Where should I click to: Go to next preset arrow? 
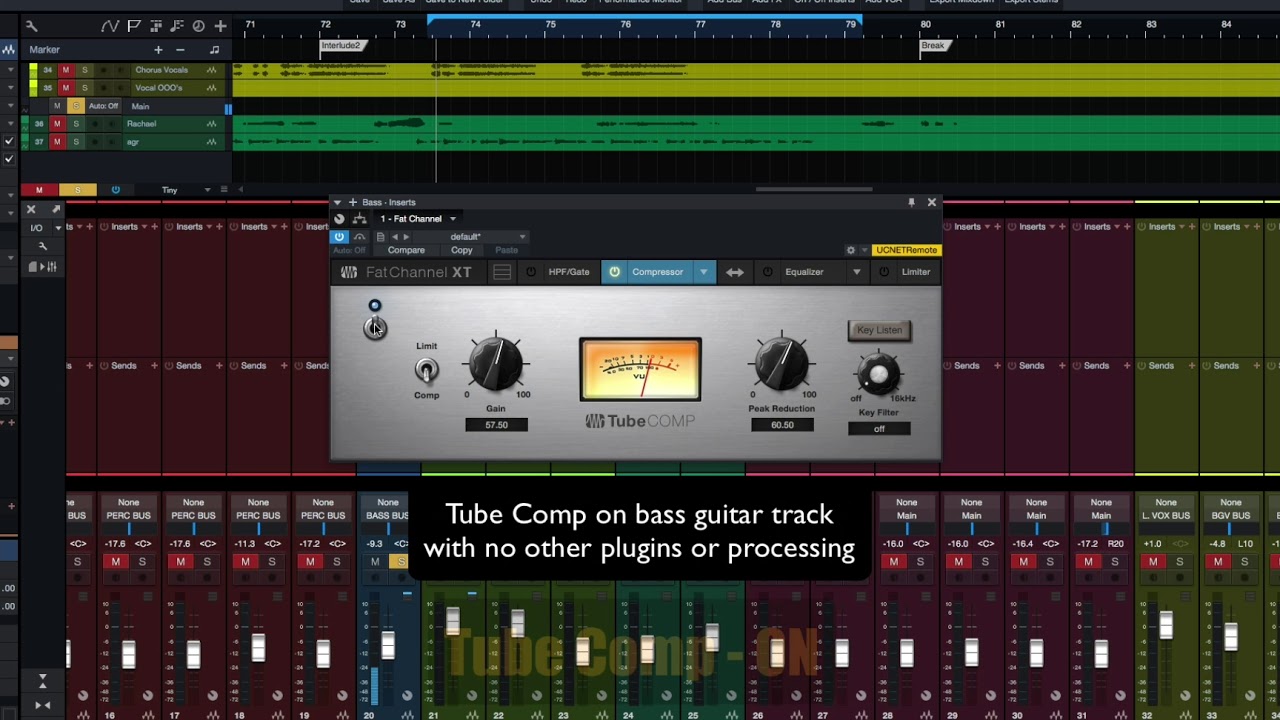pos(406,237)
